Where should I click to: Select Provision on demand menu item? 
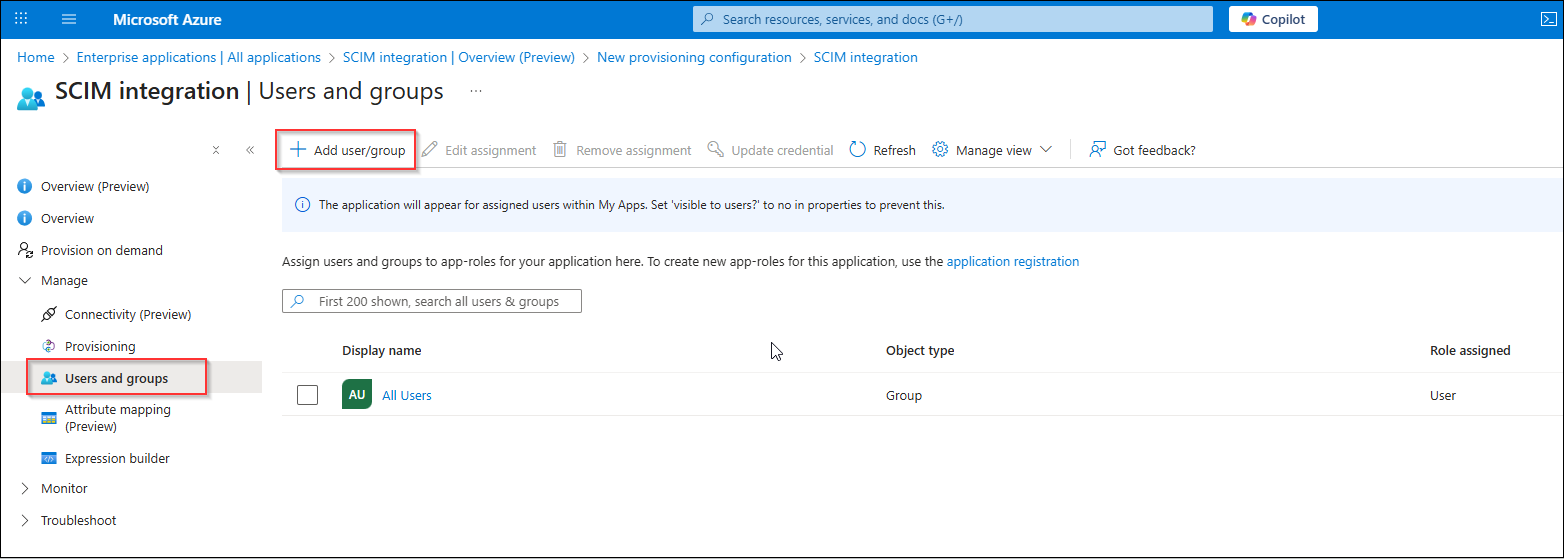click(101, 250)
